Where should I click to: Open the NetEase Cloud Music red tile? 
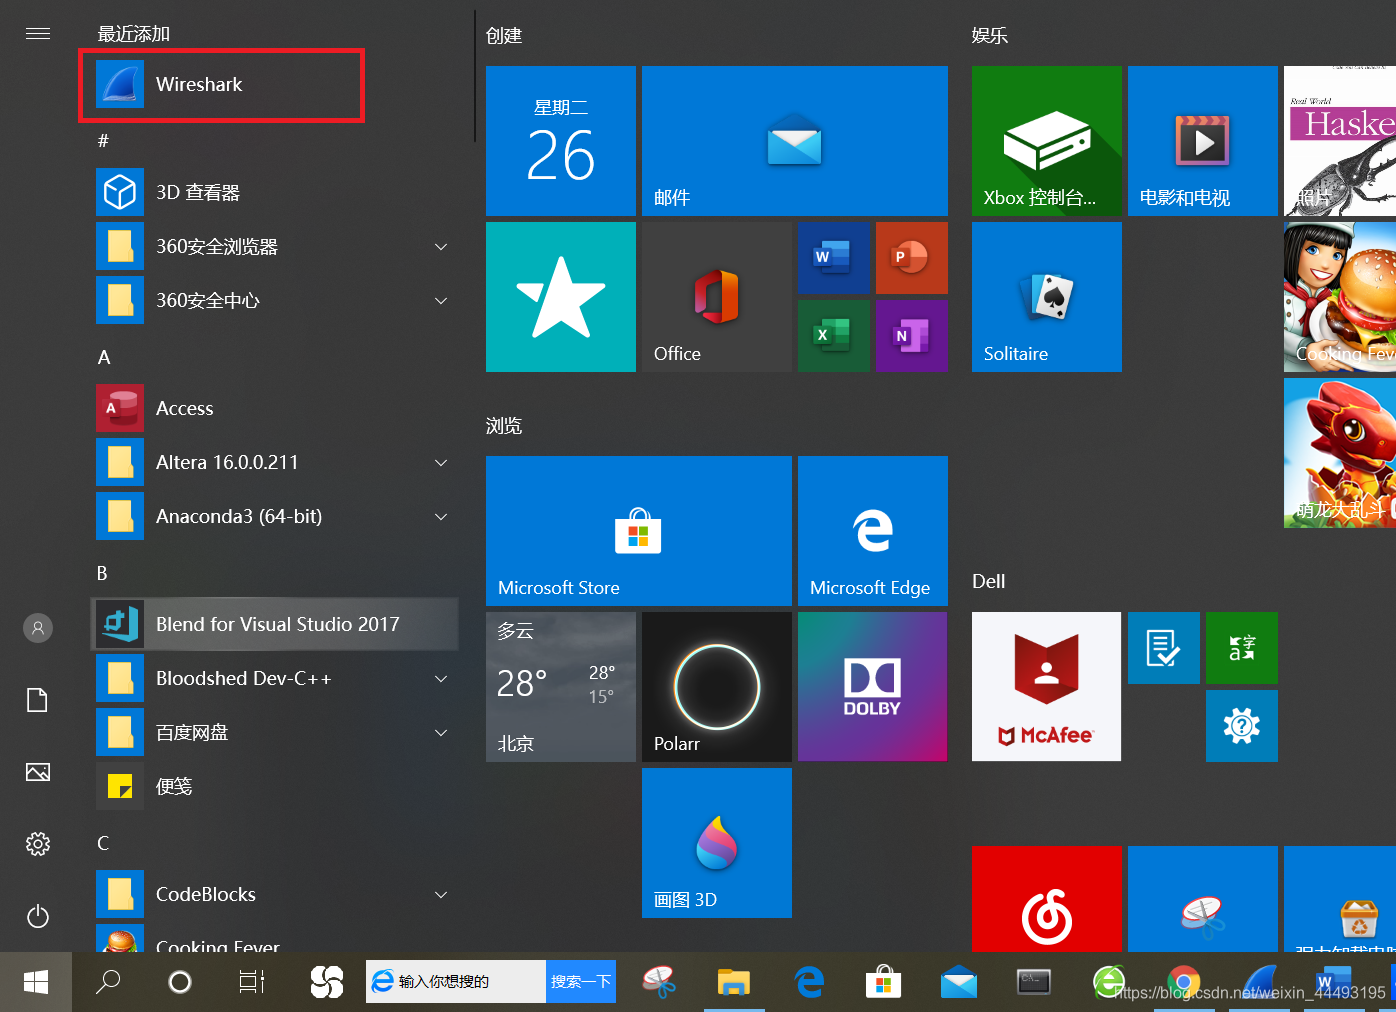click(x=1047, y=899)
